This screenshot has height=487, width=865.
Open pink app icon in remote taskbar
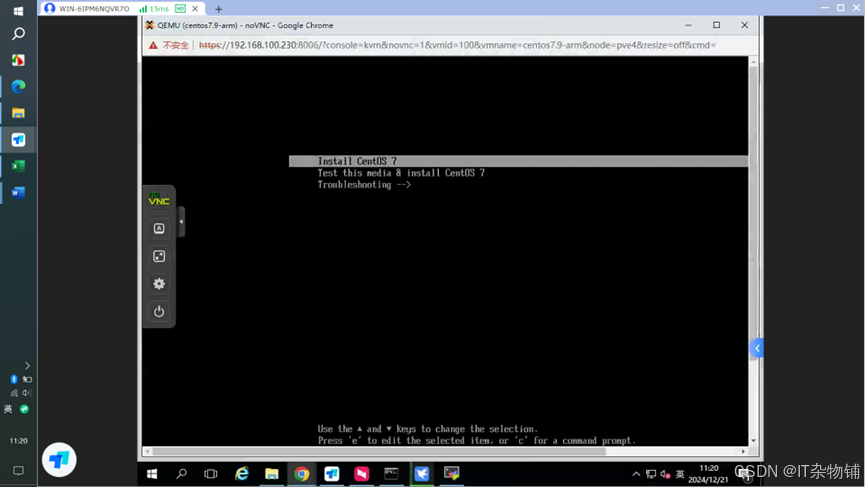pos(361,474)
